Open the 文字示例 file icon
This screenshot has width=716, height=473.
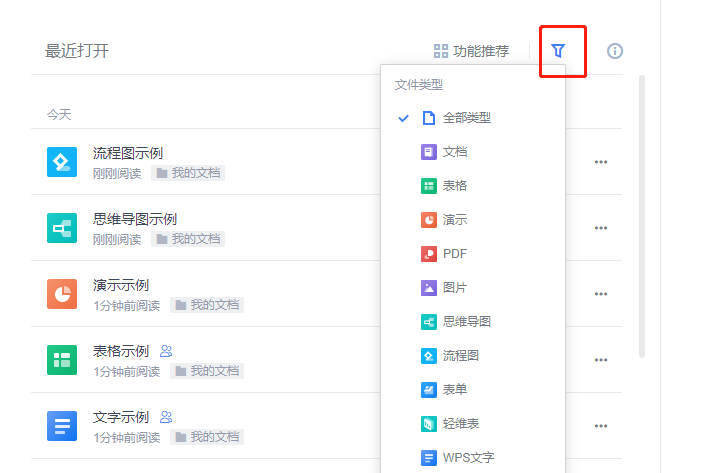click(62, 426)
